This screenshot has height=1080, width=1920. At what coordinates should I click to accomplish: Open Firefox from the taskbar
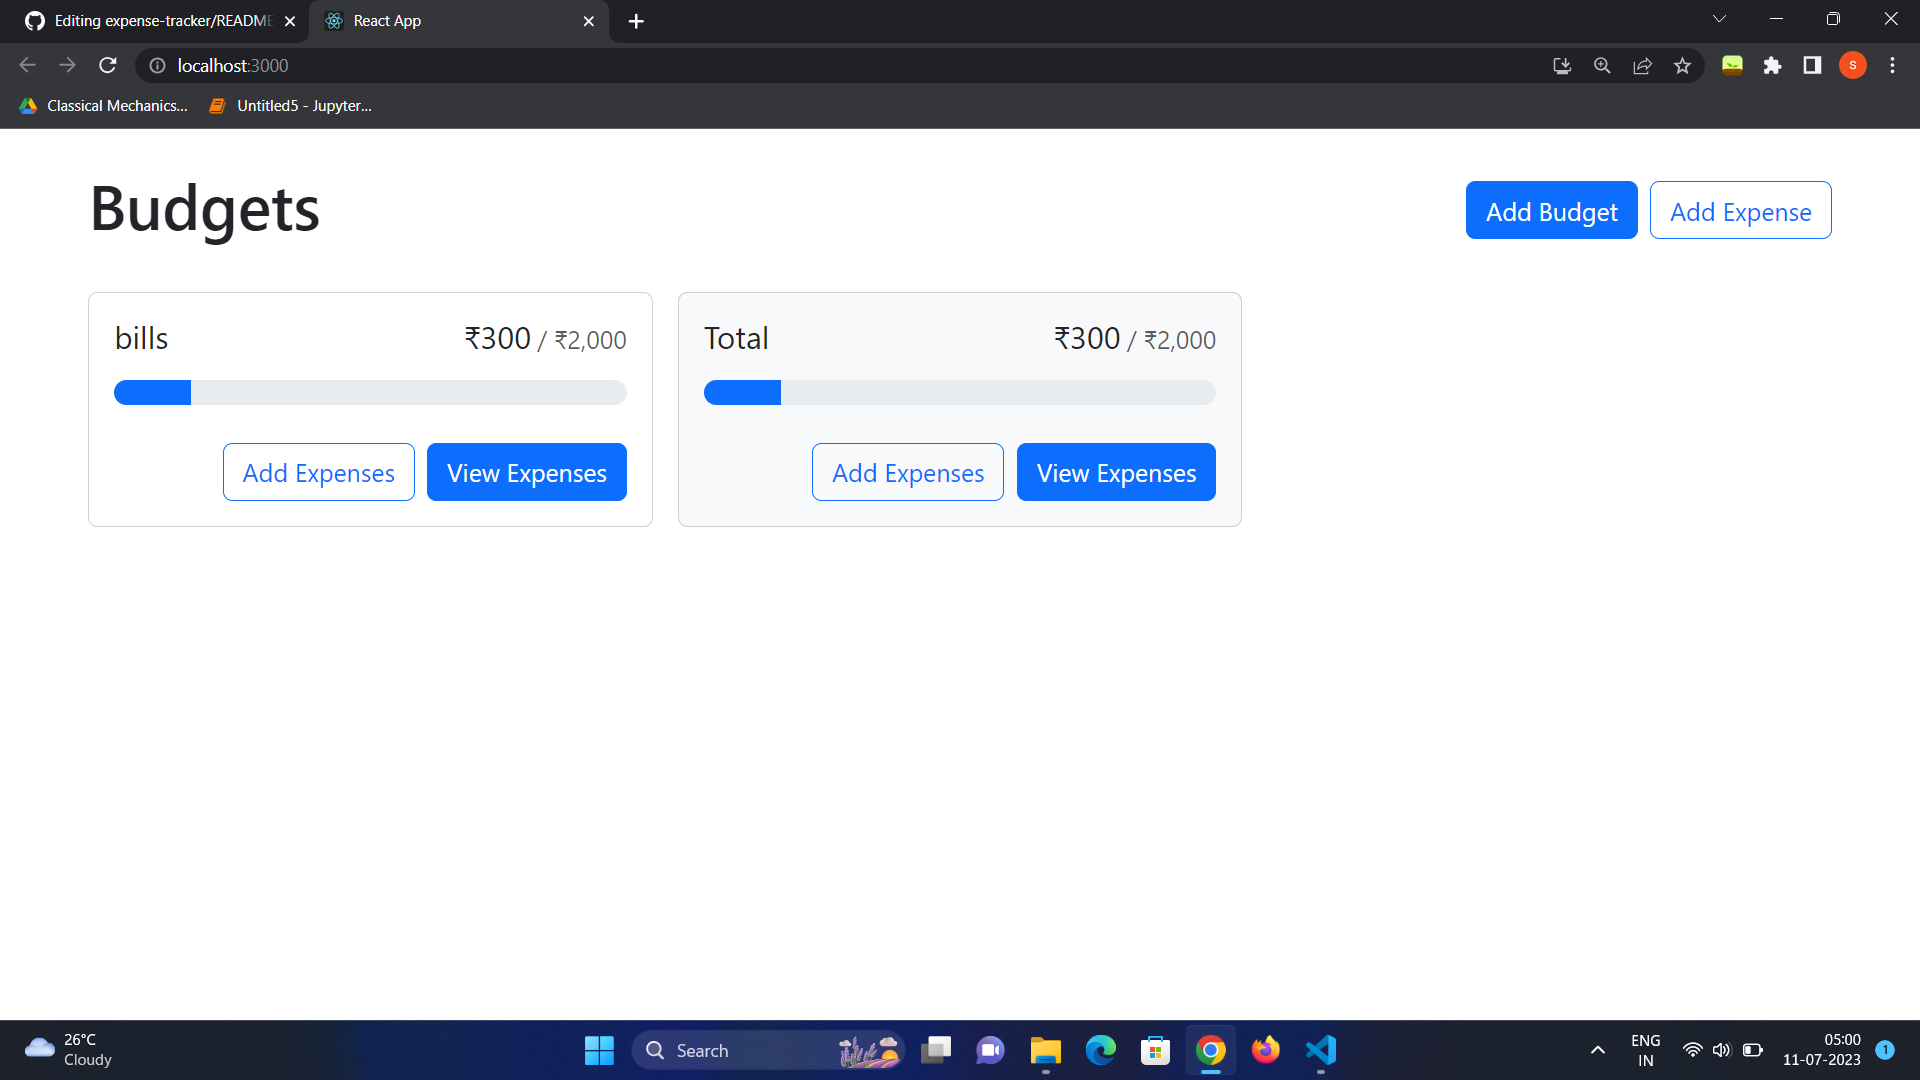[x=1265, y=1050]
